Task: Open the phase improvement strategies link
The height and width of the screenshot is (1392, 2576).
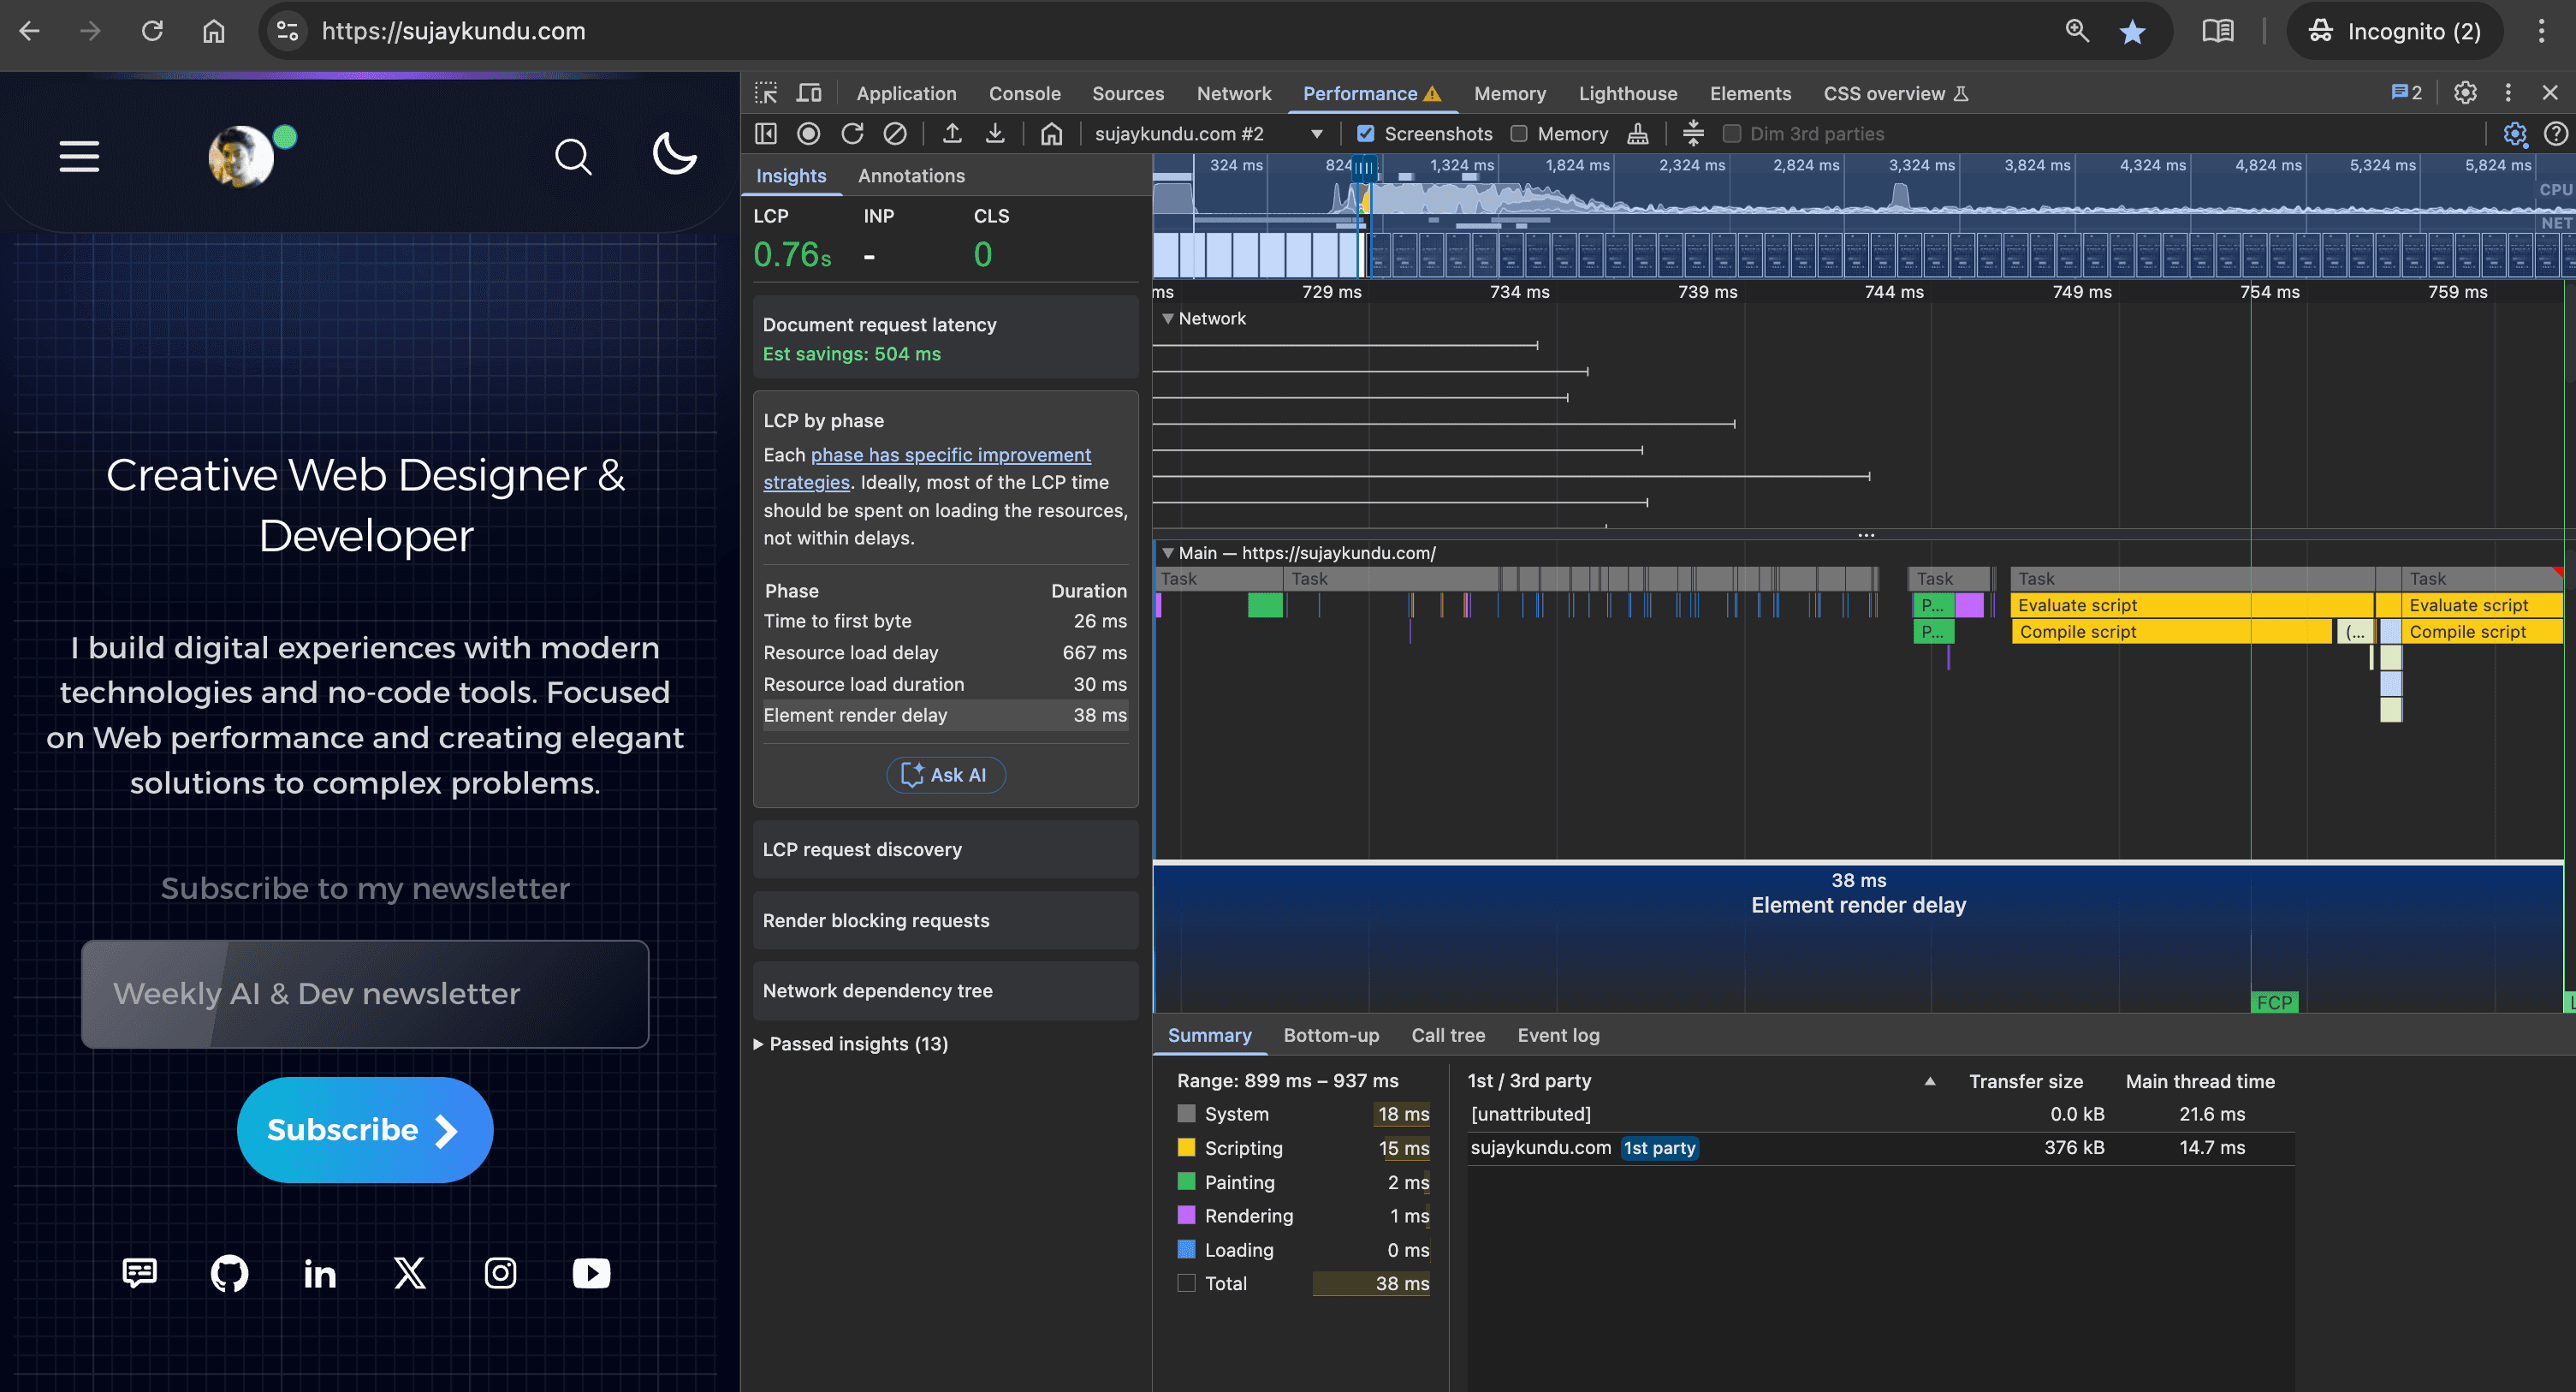Action: 951,455
